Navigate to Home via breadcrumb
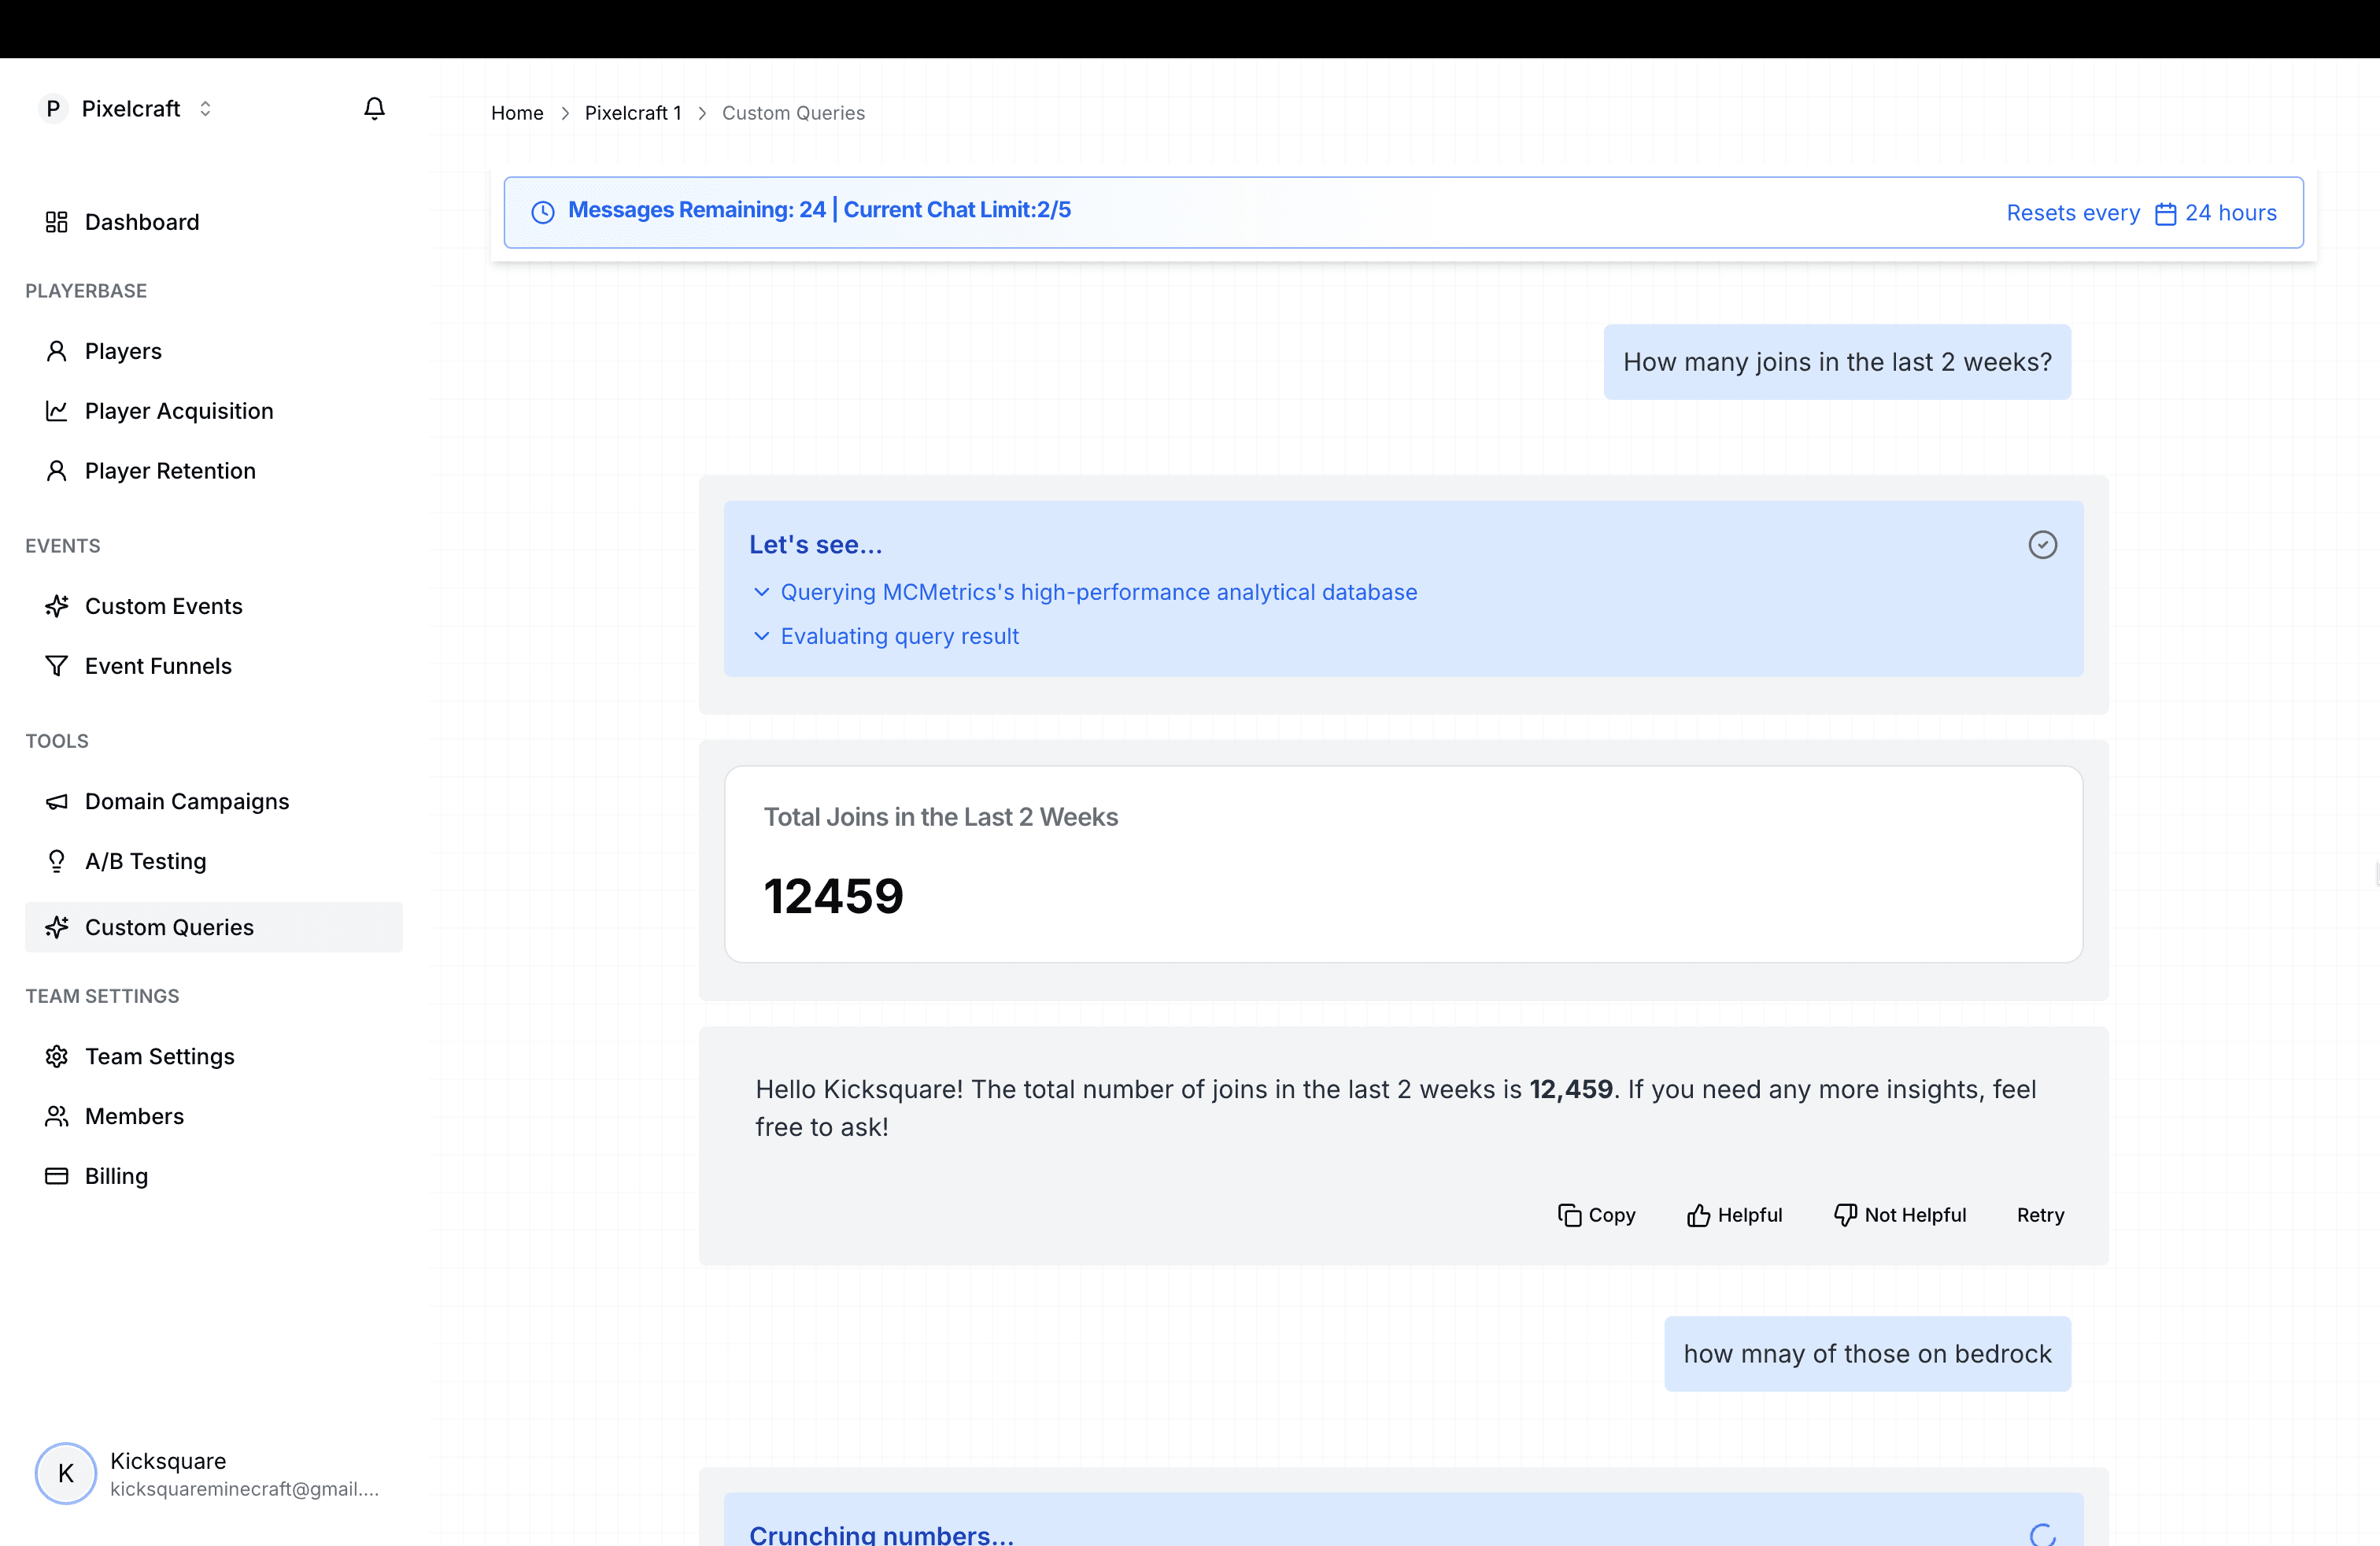 pyautogui.click(x=517, y=112)
